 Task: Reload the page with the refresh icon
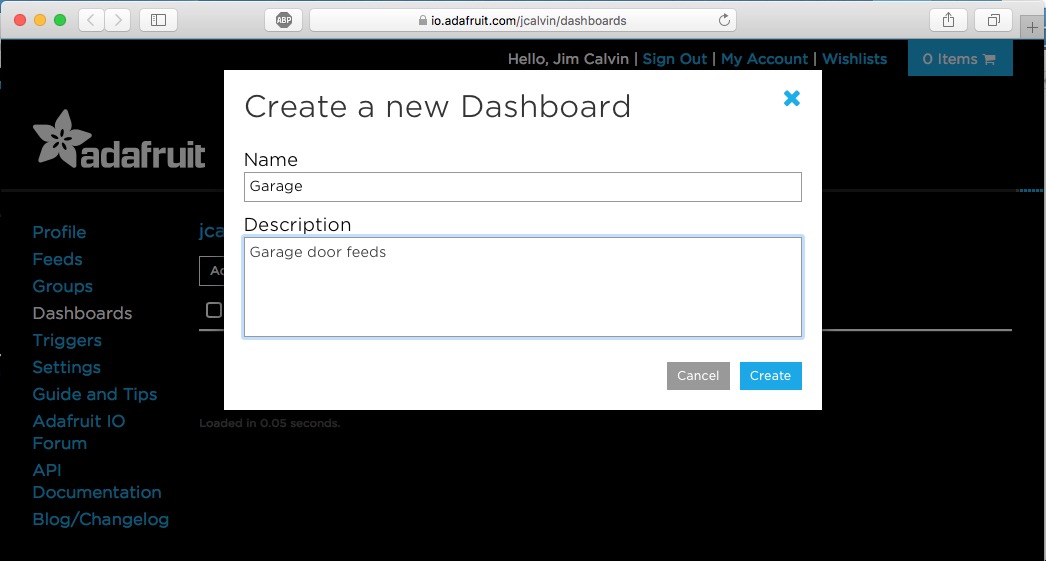click(724, 20)
